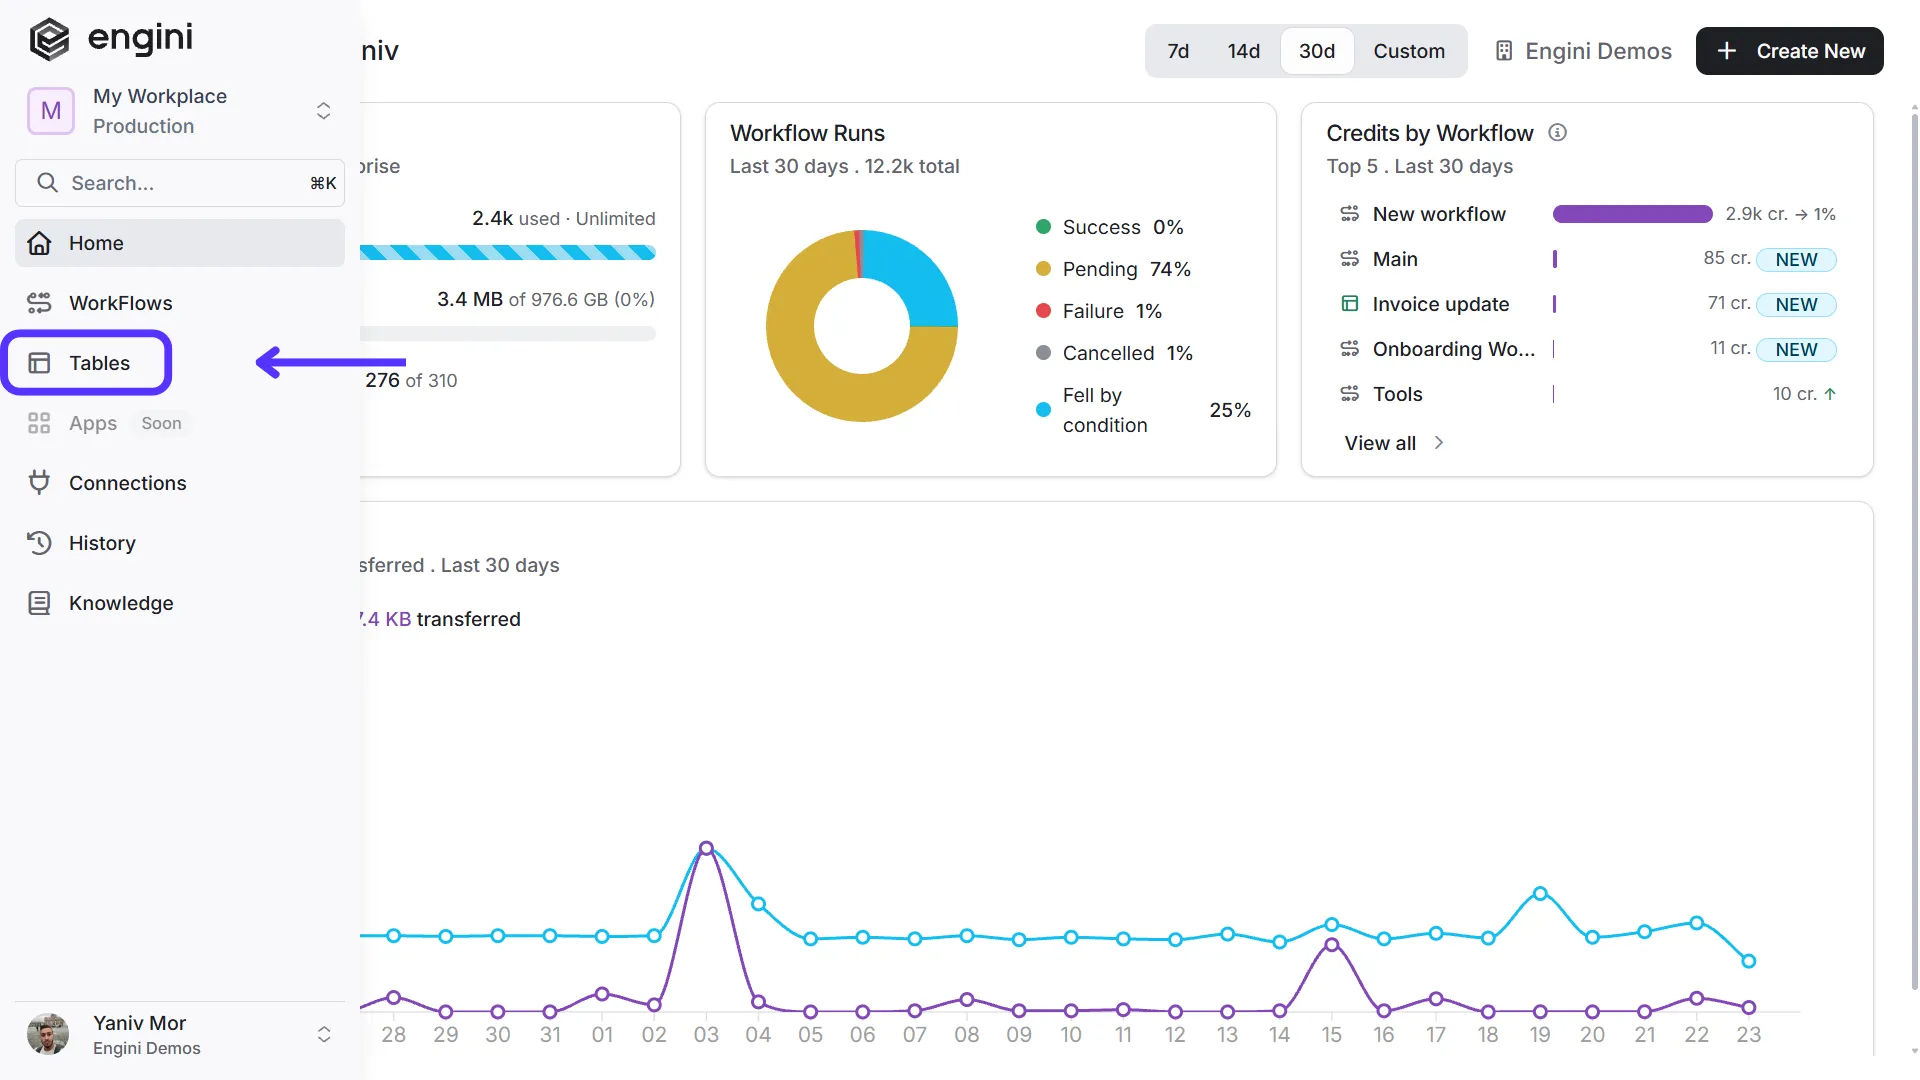
Task: Click the plus icon on Create New
Action: [x=1726, y=51]
